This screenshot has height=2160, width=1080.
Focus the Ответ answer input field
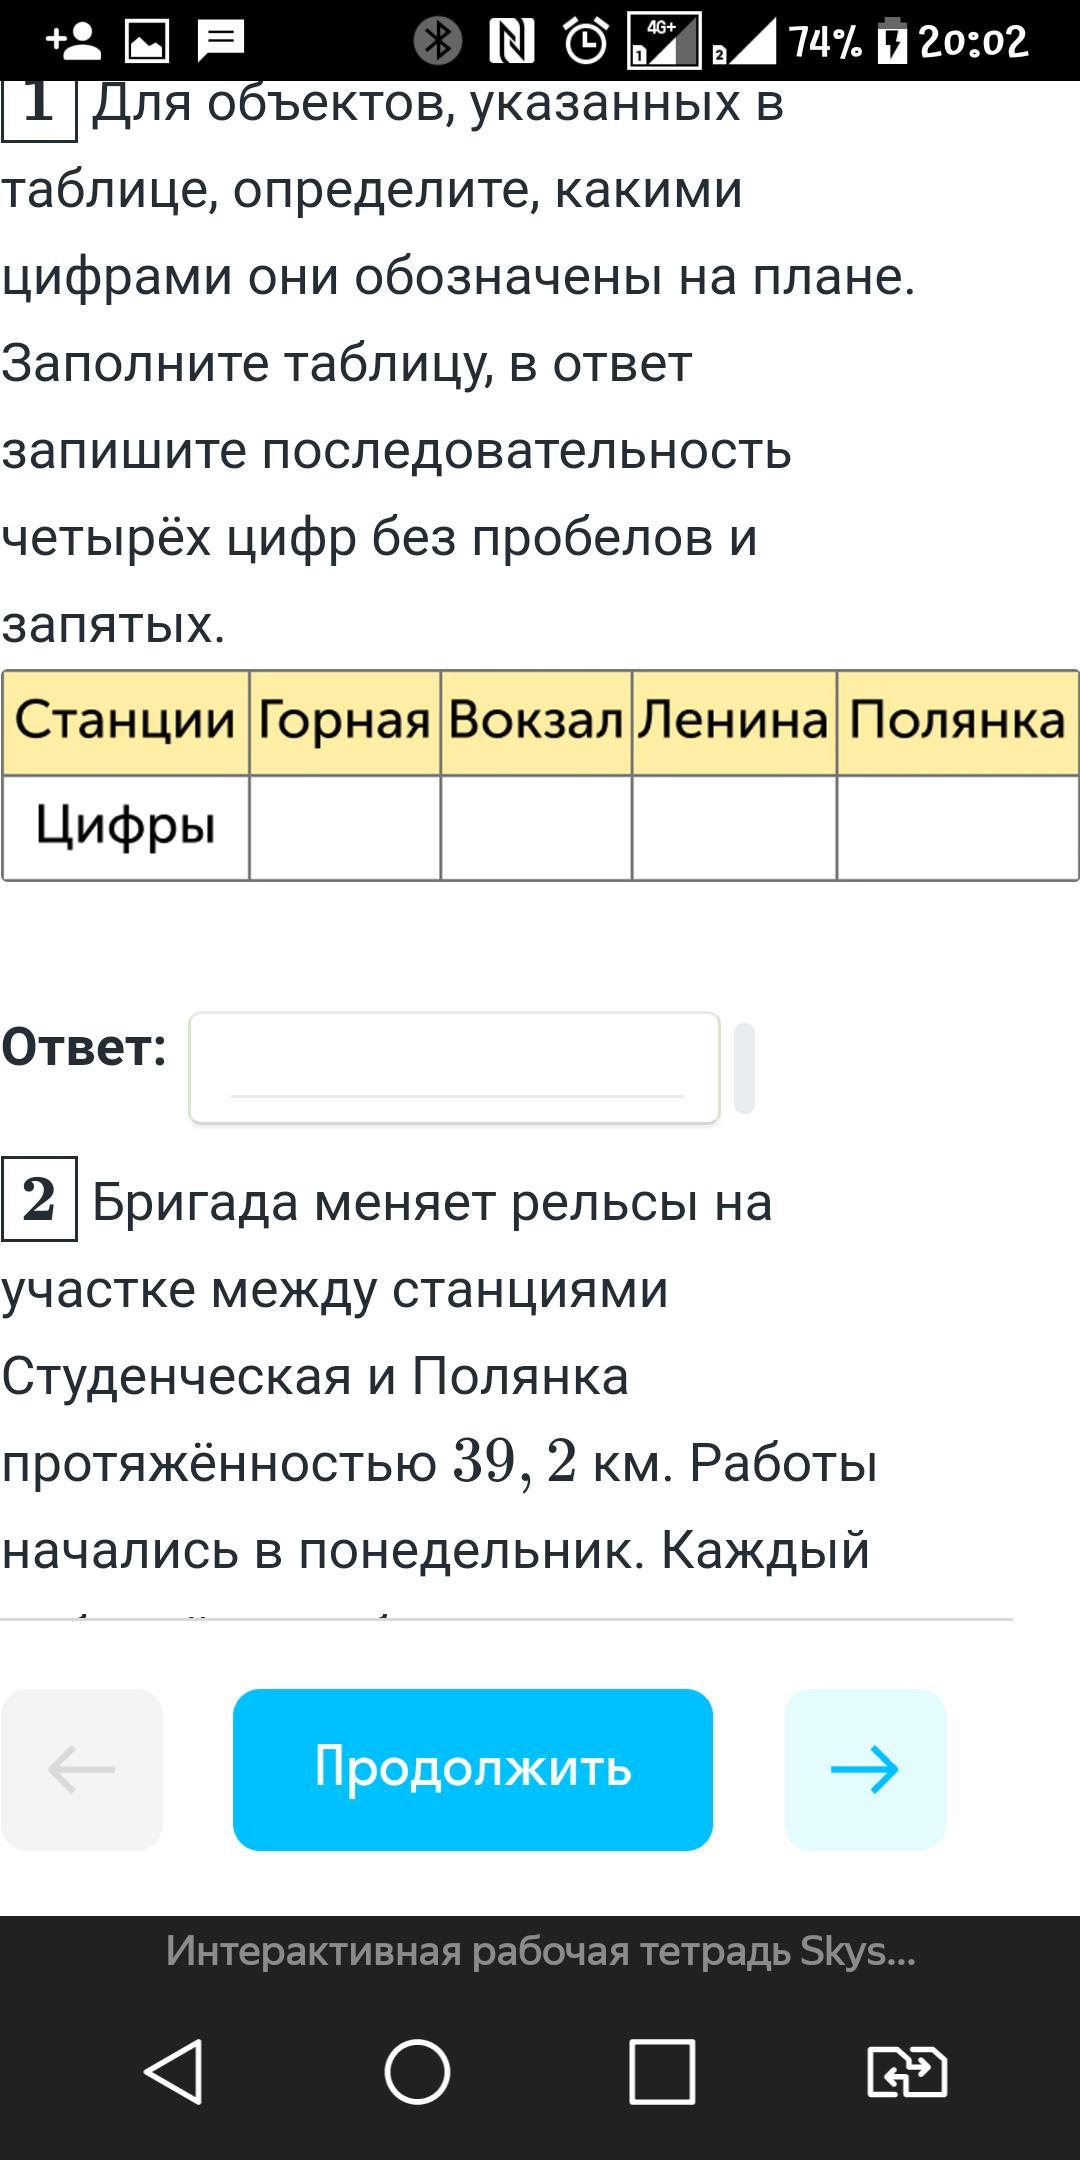point(455,1068)
